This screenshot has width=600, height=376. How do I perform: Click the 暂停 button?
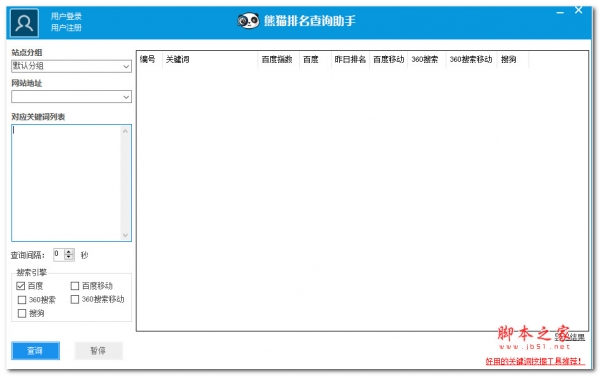coord(98,351)
